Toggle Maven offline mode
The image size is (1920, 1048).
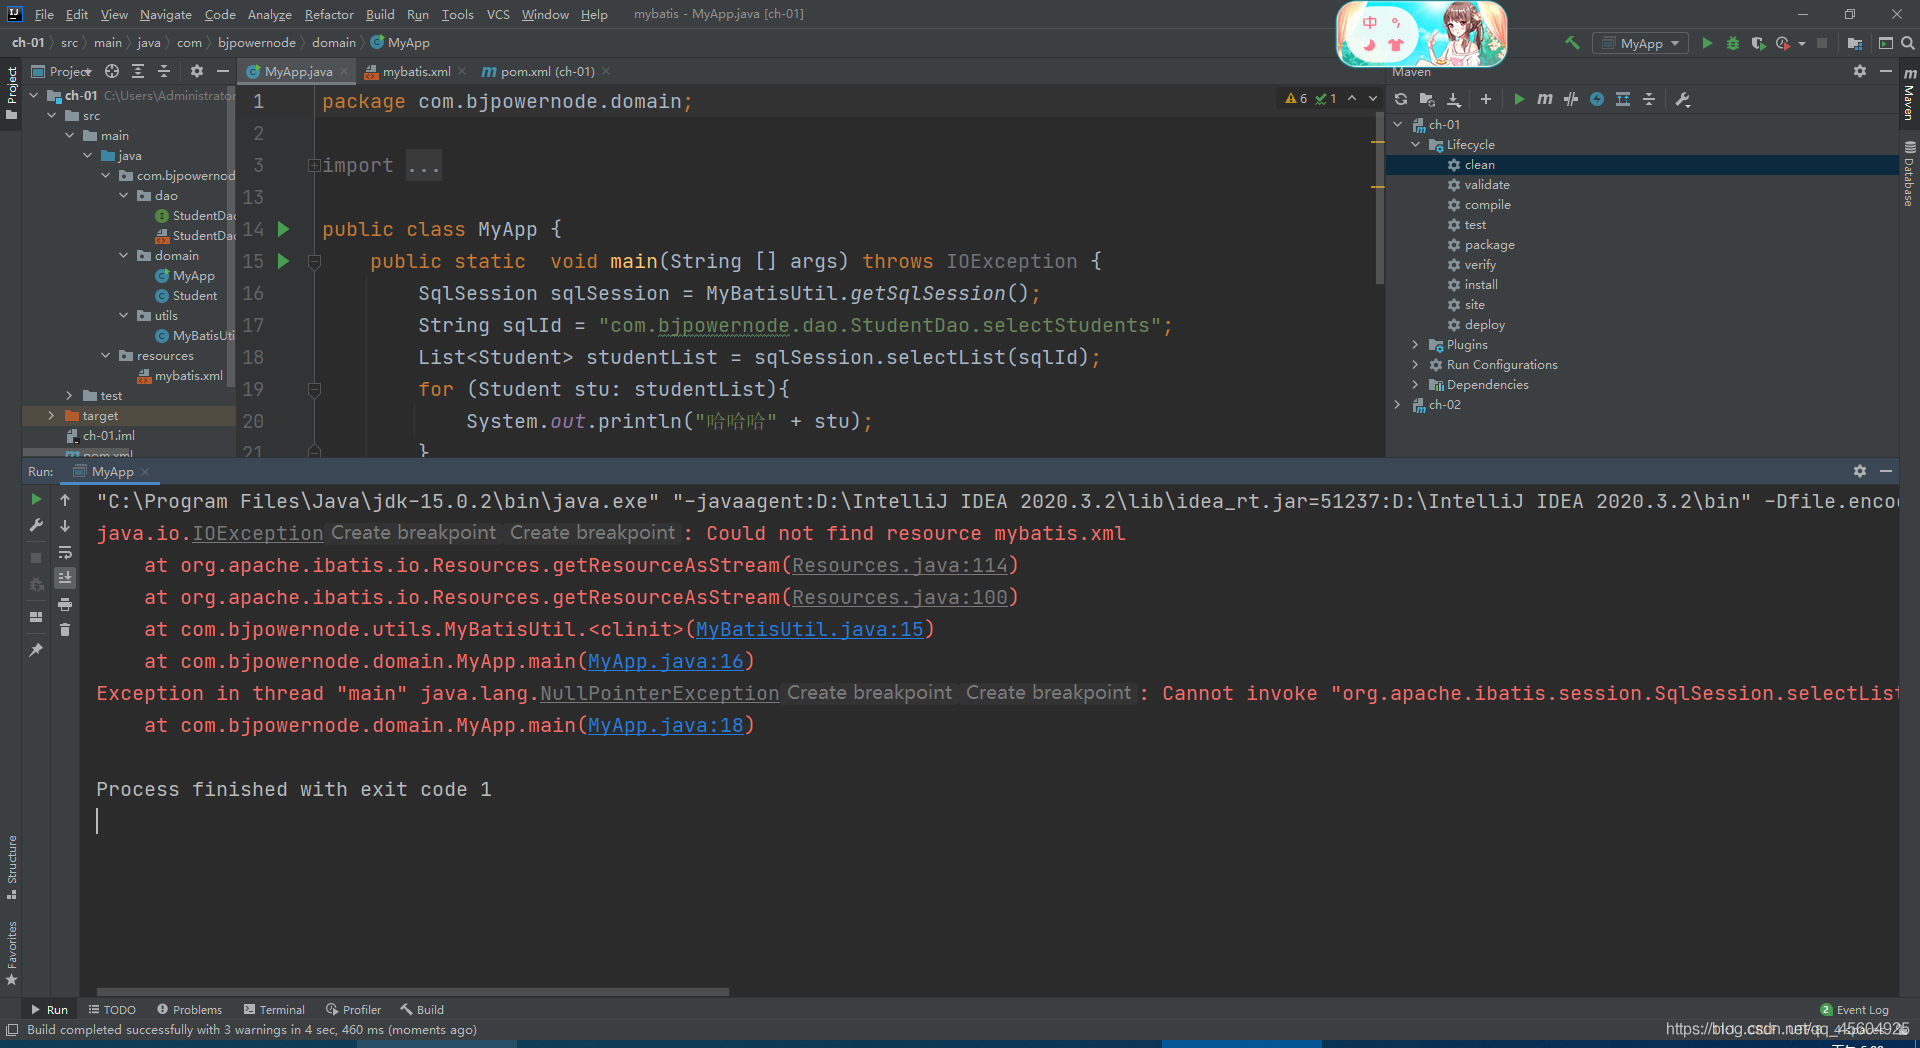(x=1571, y=99)
